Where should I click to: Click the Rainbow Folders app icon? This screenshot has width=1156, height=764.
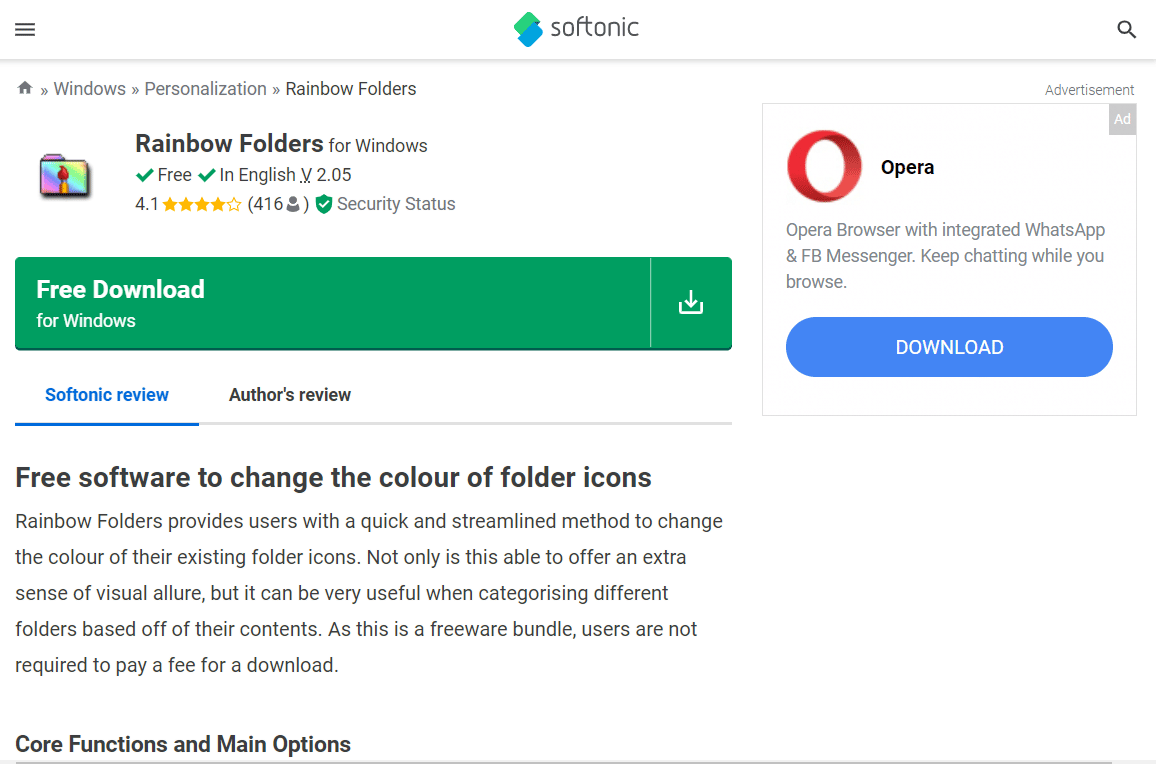65,176
